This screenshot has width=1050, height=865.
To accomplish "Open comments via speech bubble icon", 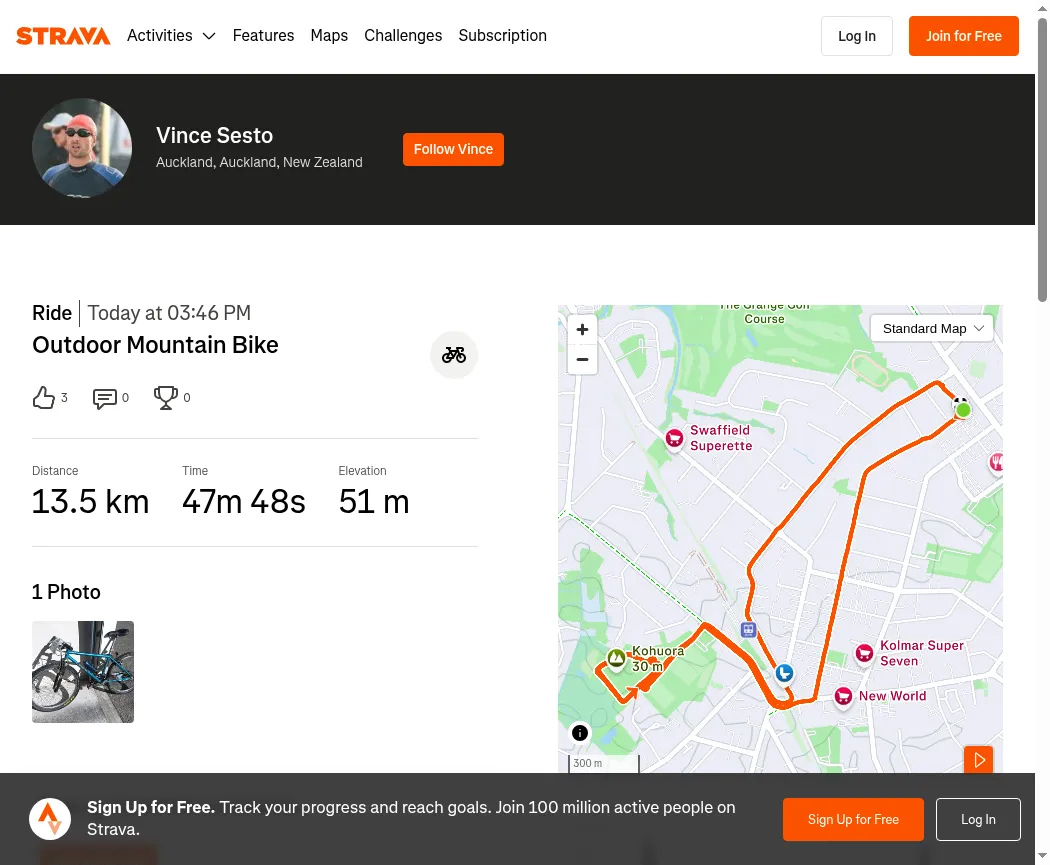I will (104, 398).
